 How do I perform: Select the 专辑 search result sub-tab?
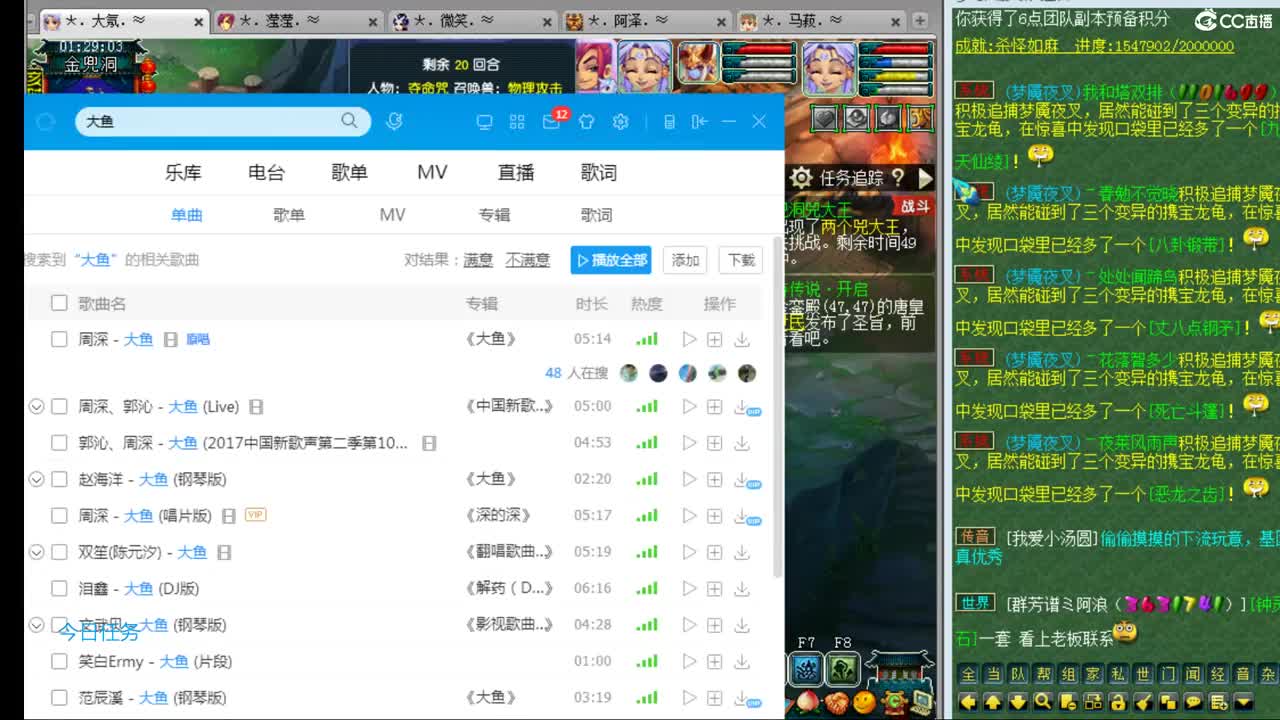494,215
